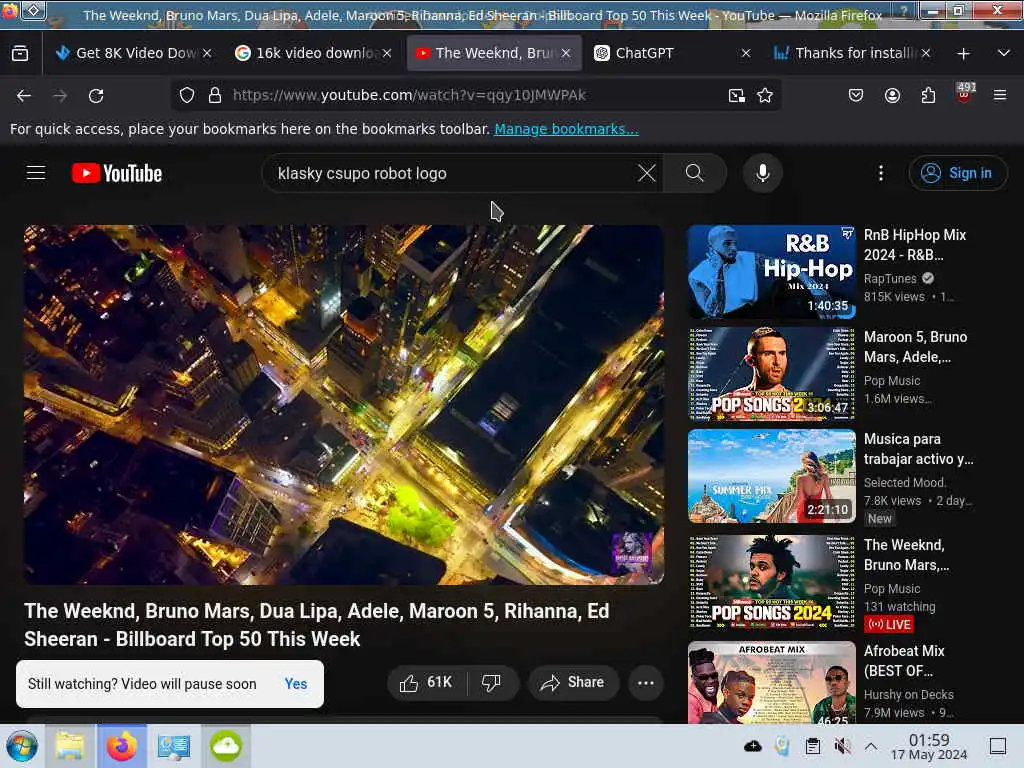Open green cloud app in taskbar
1024x768 pixels.
click(226, 746)
